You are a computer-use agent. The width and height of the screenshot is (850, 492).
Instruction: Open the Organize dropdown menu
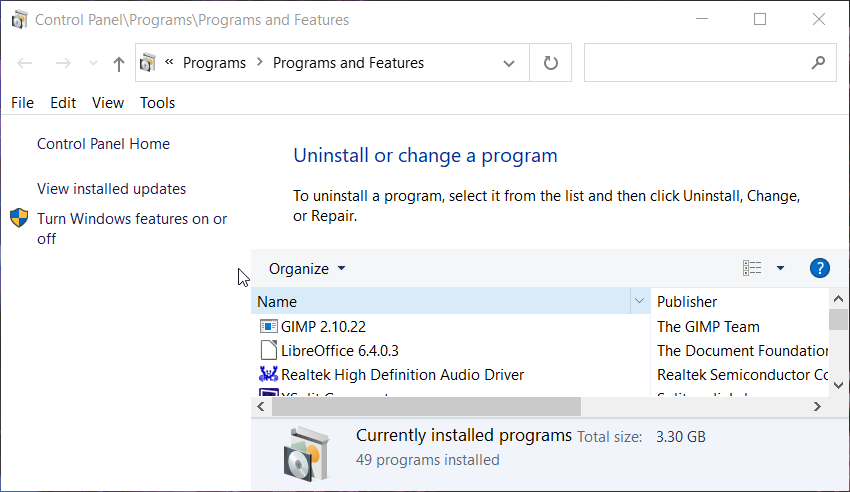(x=307, y=268)
